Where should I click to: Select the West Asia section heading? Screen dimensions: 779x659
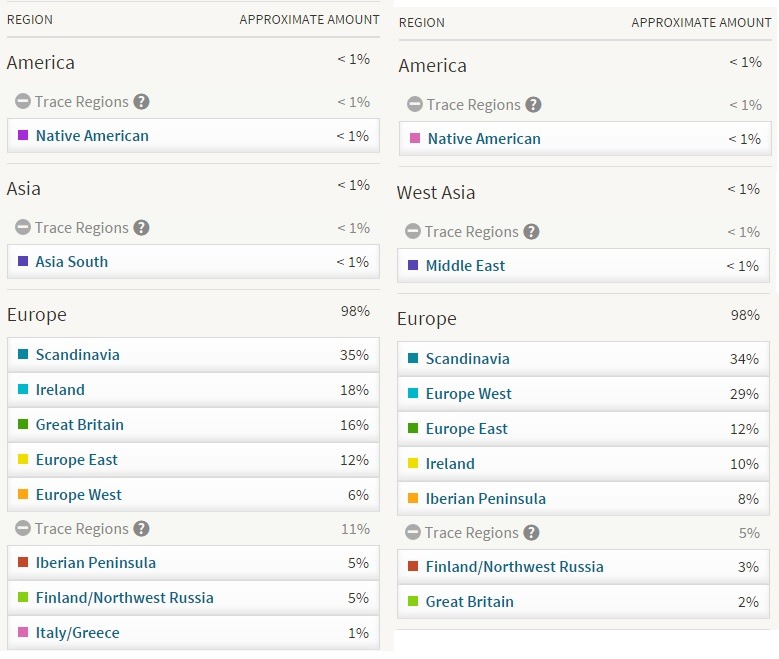pyautogui.click(x=436, y=193)
